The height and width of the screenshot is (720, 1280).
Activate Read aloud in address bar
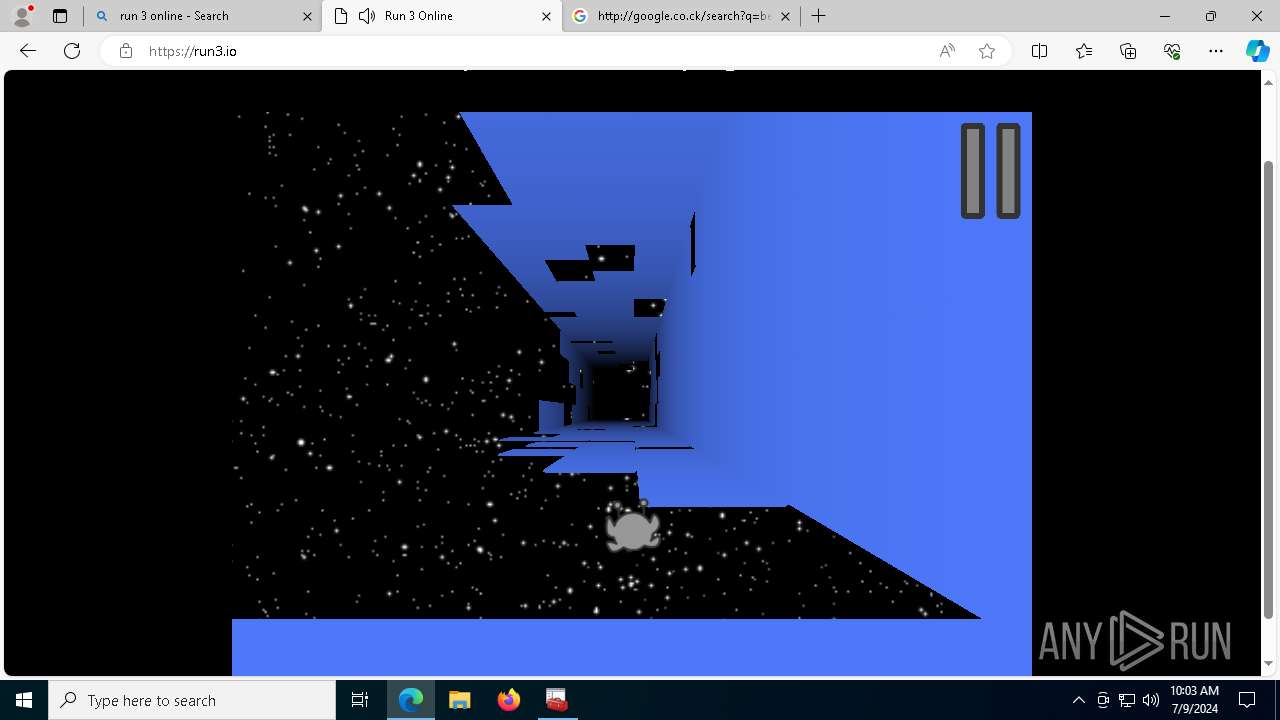pyautogui.click(x=947, y=51)
